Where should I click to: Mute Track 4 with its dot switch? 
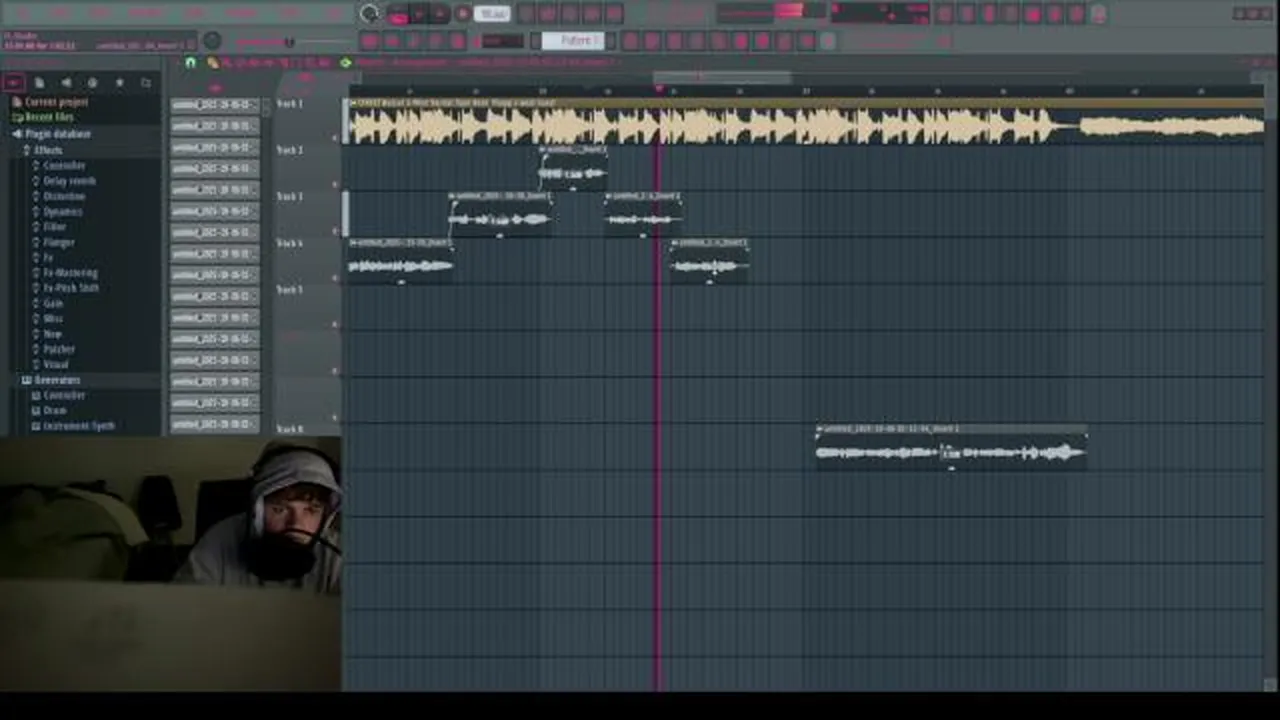pos(335,278)
